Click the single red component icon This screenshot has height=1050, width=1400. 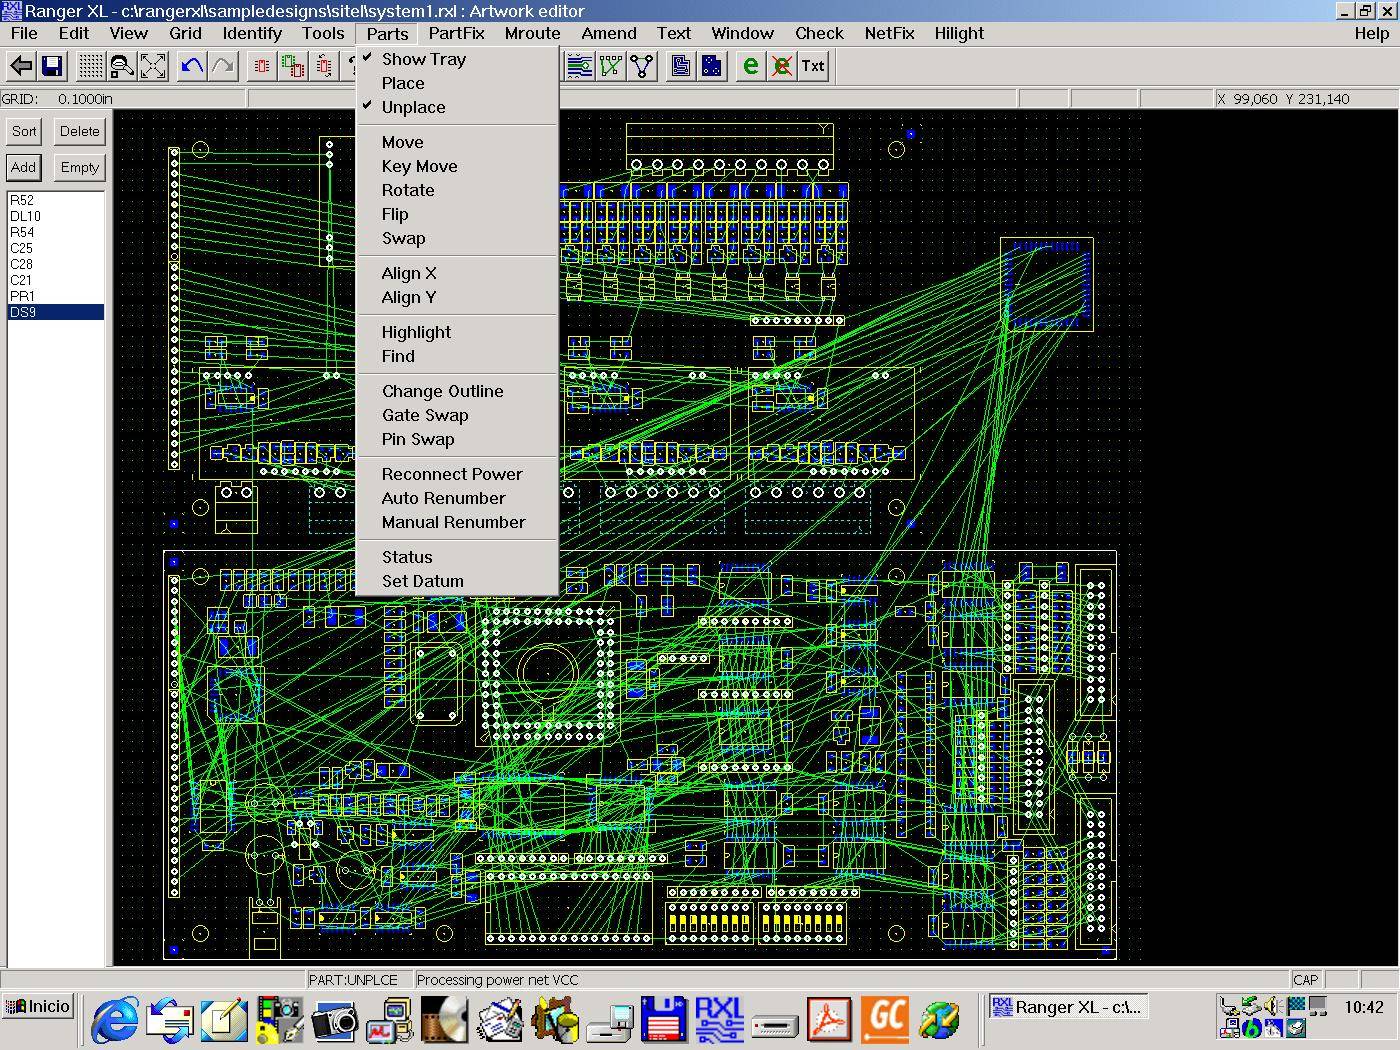[262, 66]
